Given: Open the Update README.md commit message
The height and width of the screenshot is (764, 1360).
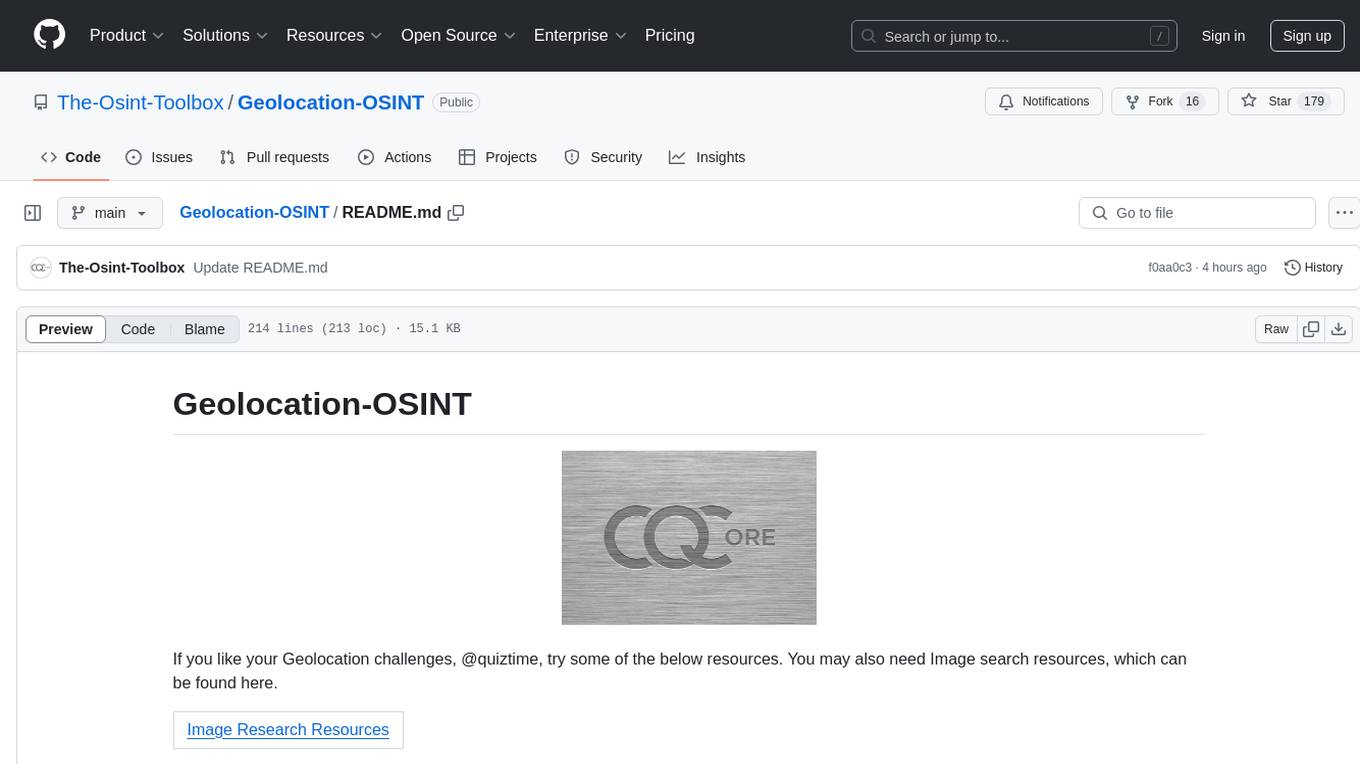Looking at the screenshot, I should tap(260, 267).
